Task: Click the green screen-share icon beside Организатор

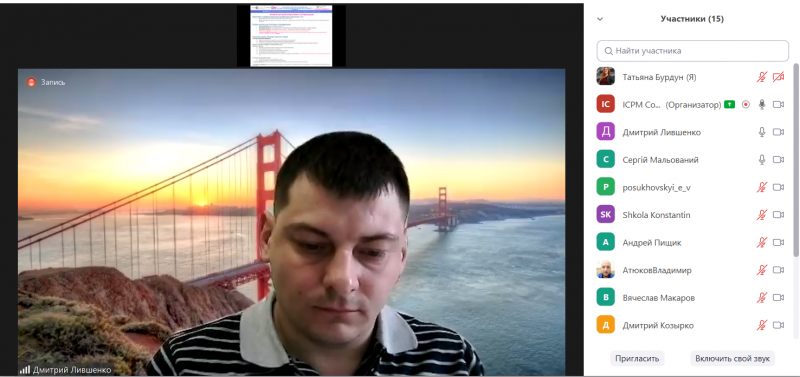Action: pos(730,105)
